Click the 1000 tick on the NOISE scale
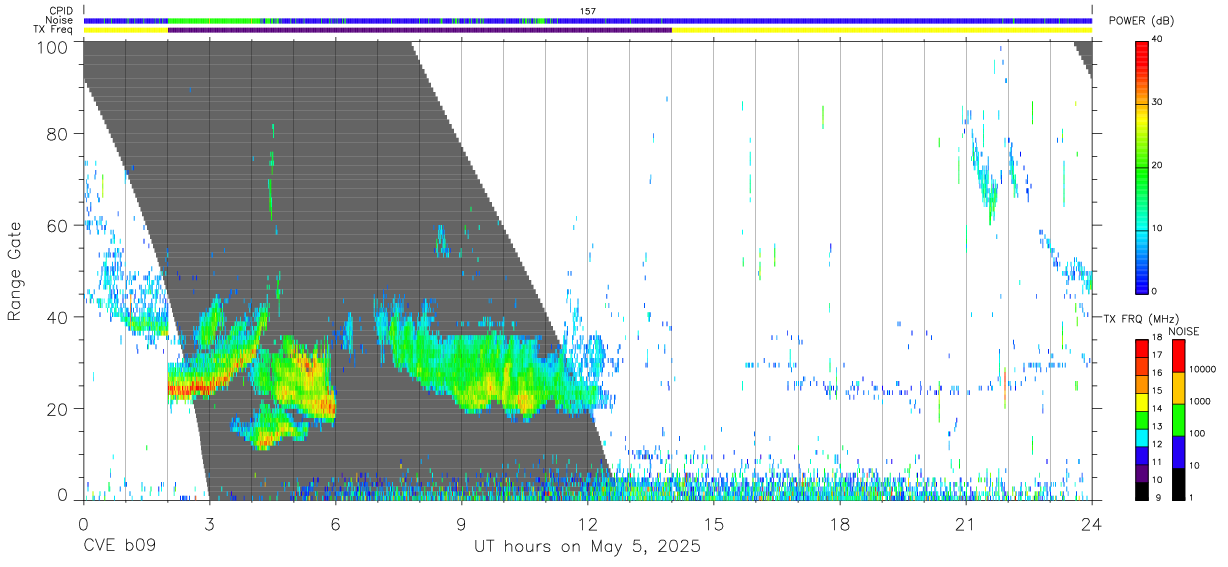 point(1200,402)
